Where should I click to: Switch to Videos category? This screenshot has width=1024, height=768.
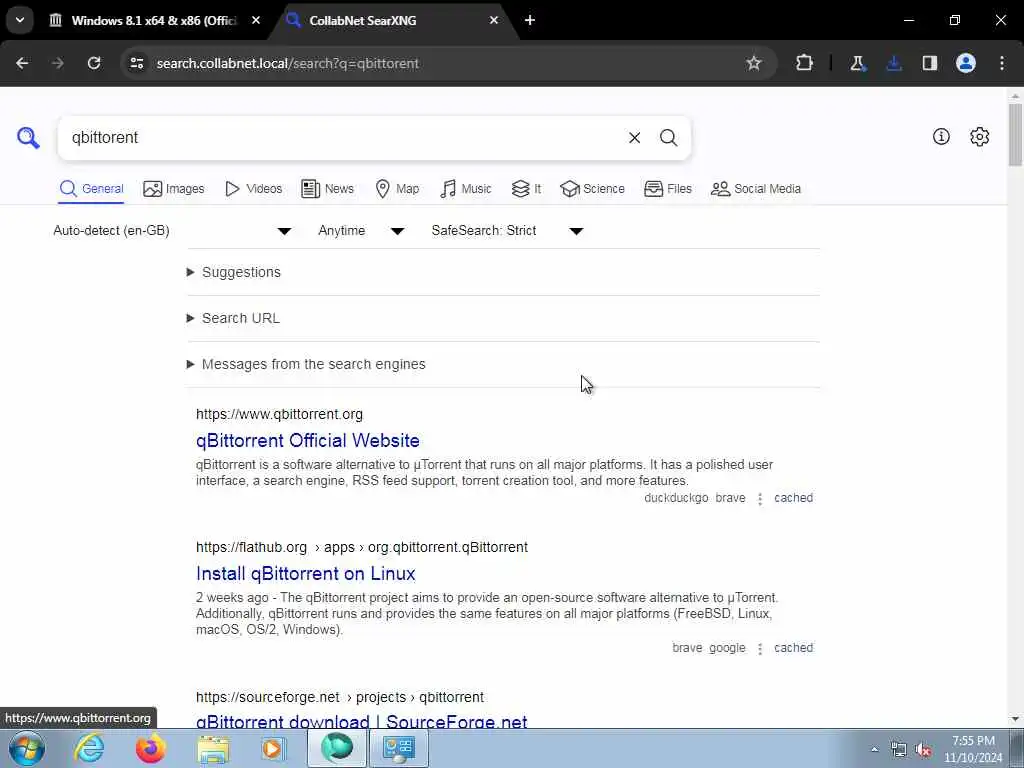click(x=253, y=189)
